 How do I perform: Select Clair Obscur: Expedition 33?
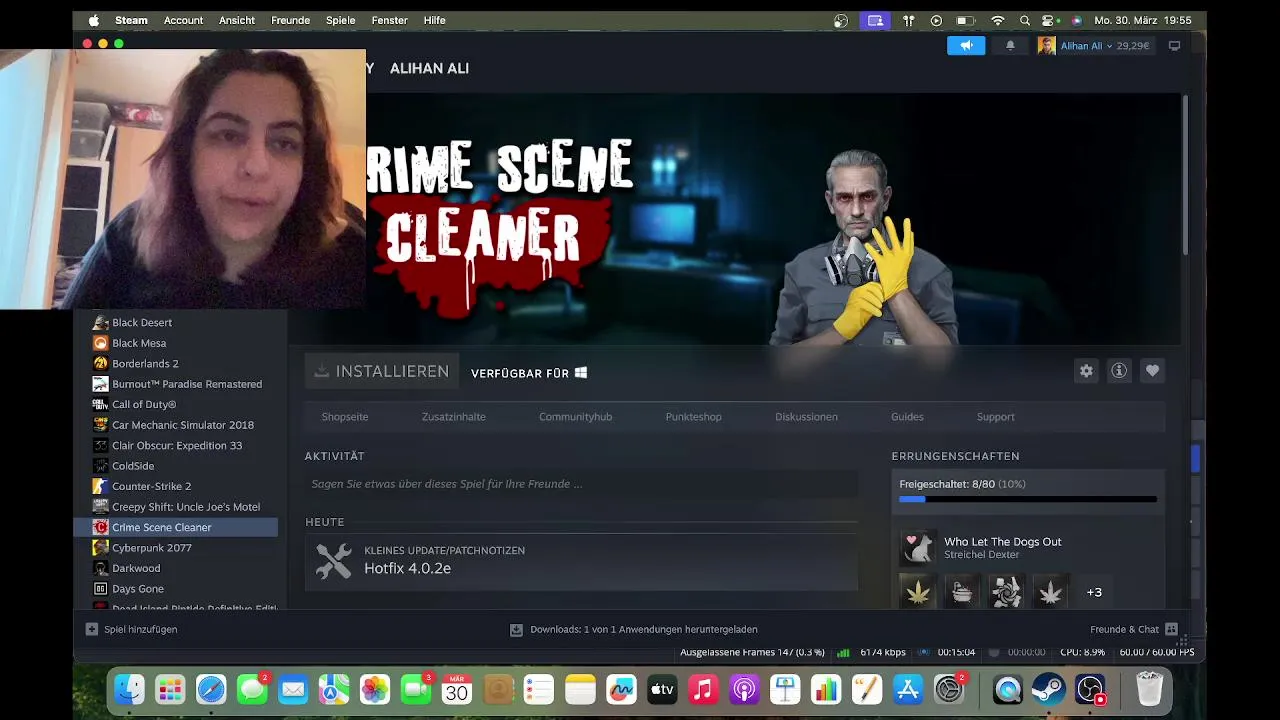click(x=176, y=446)
